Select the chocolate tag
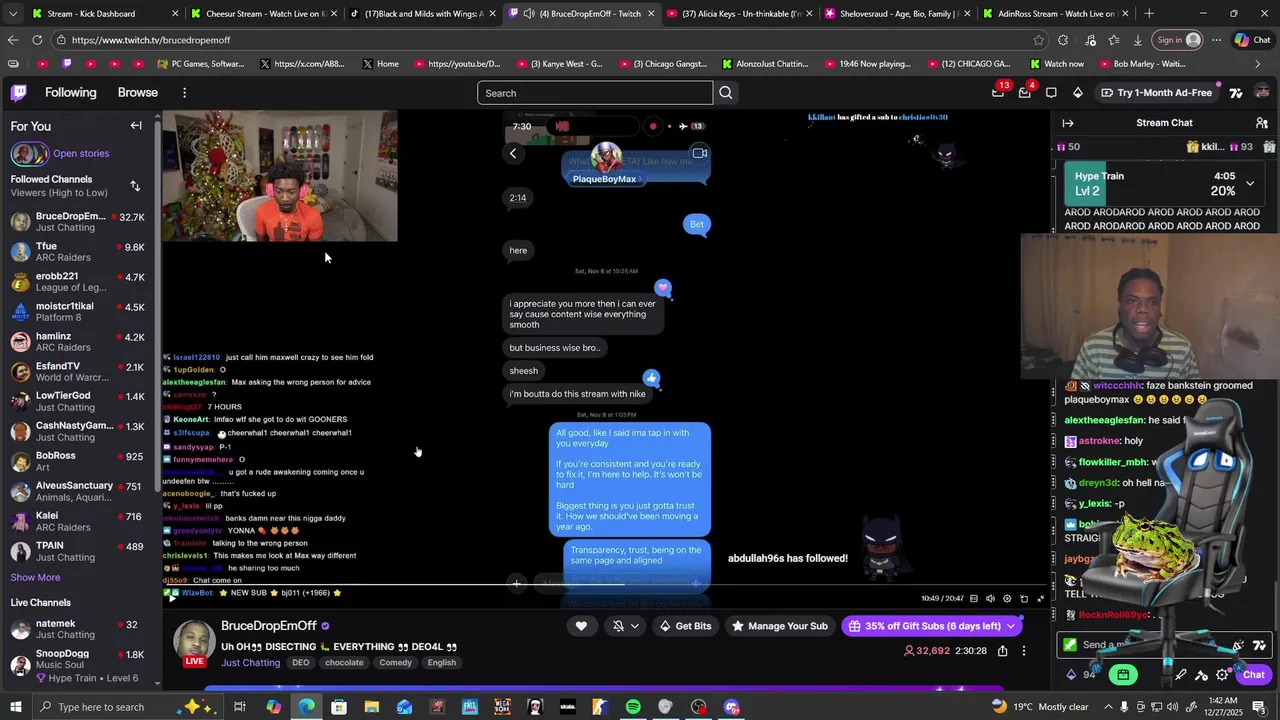 coord(344,663)
